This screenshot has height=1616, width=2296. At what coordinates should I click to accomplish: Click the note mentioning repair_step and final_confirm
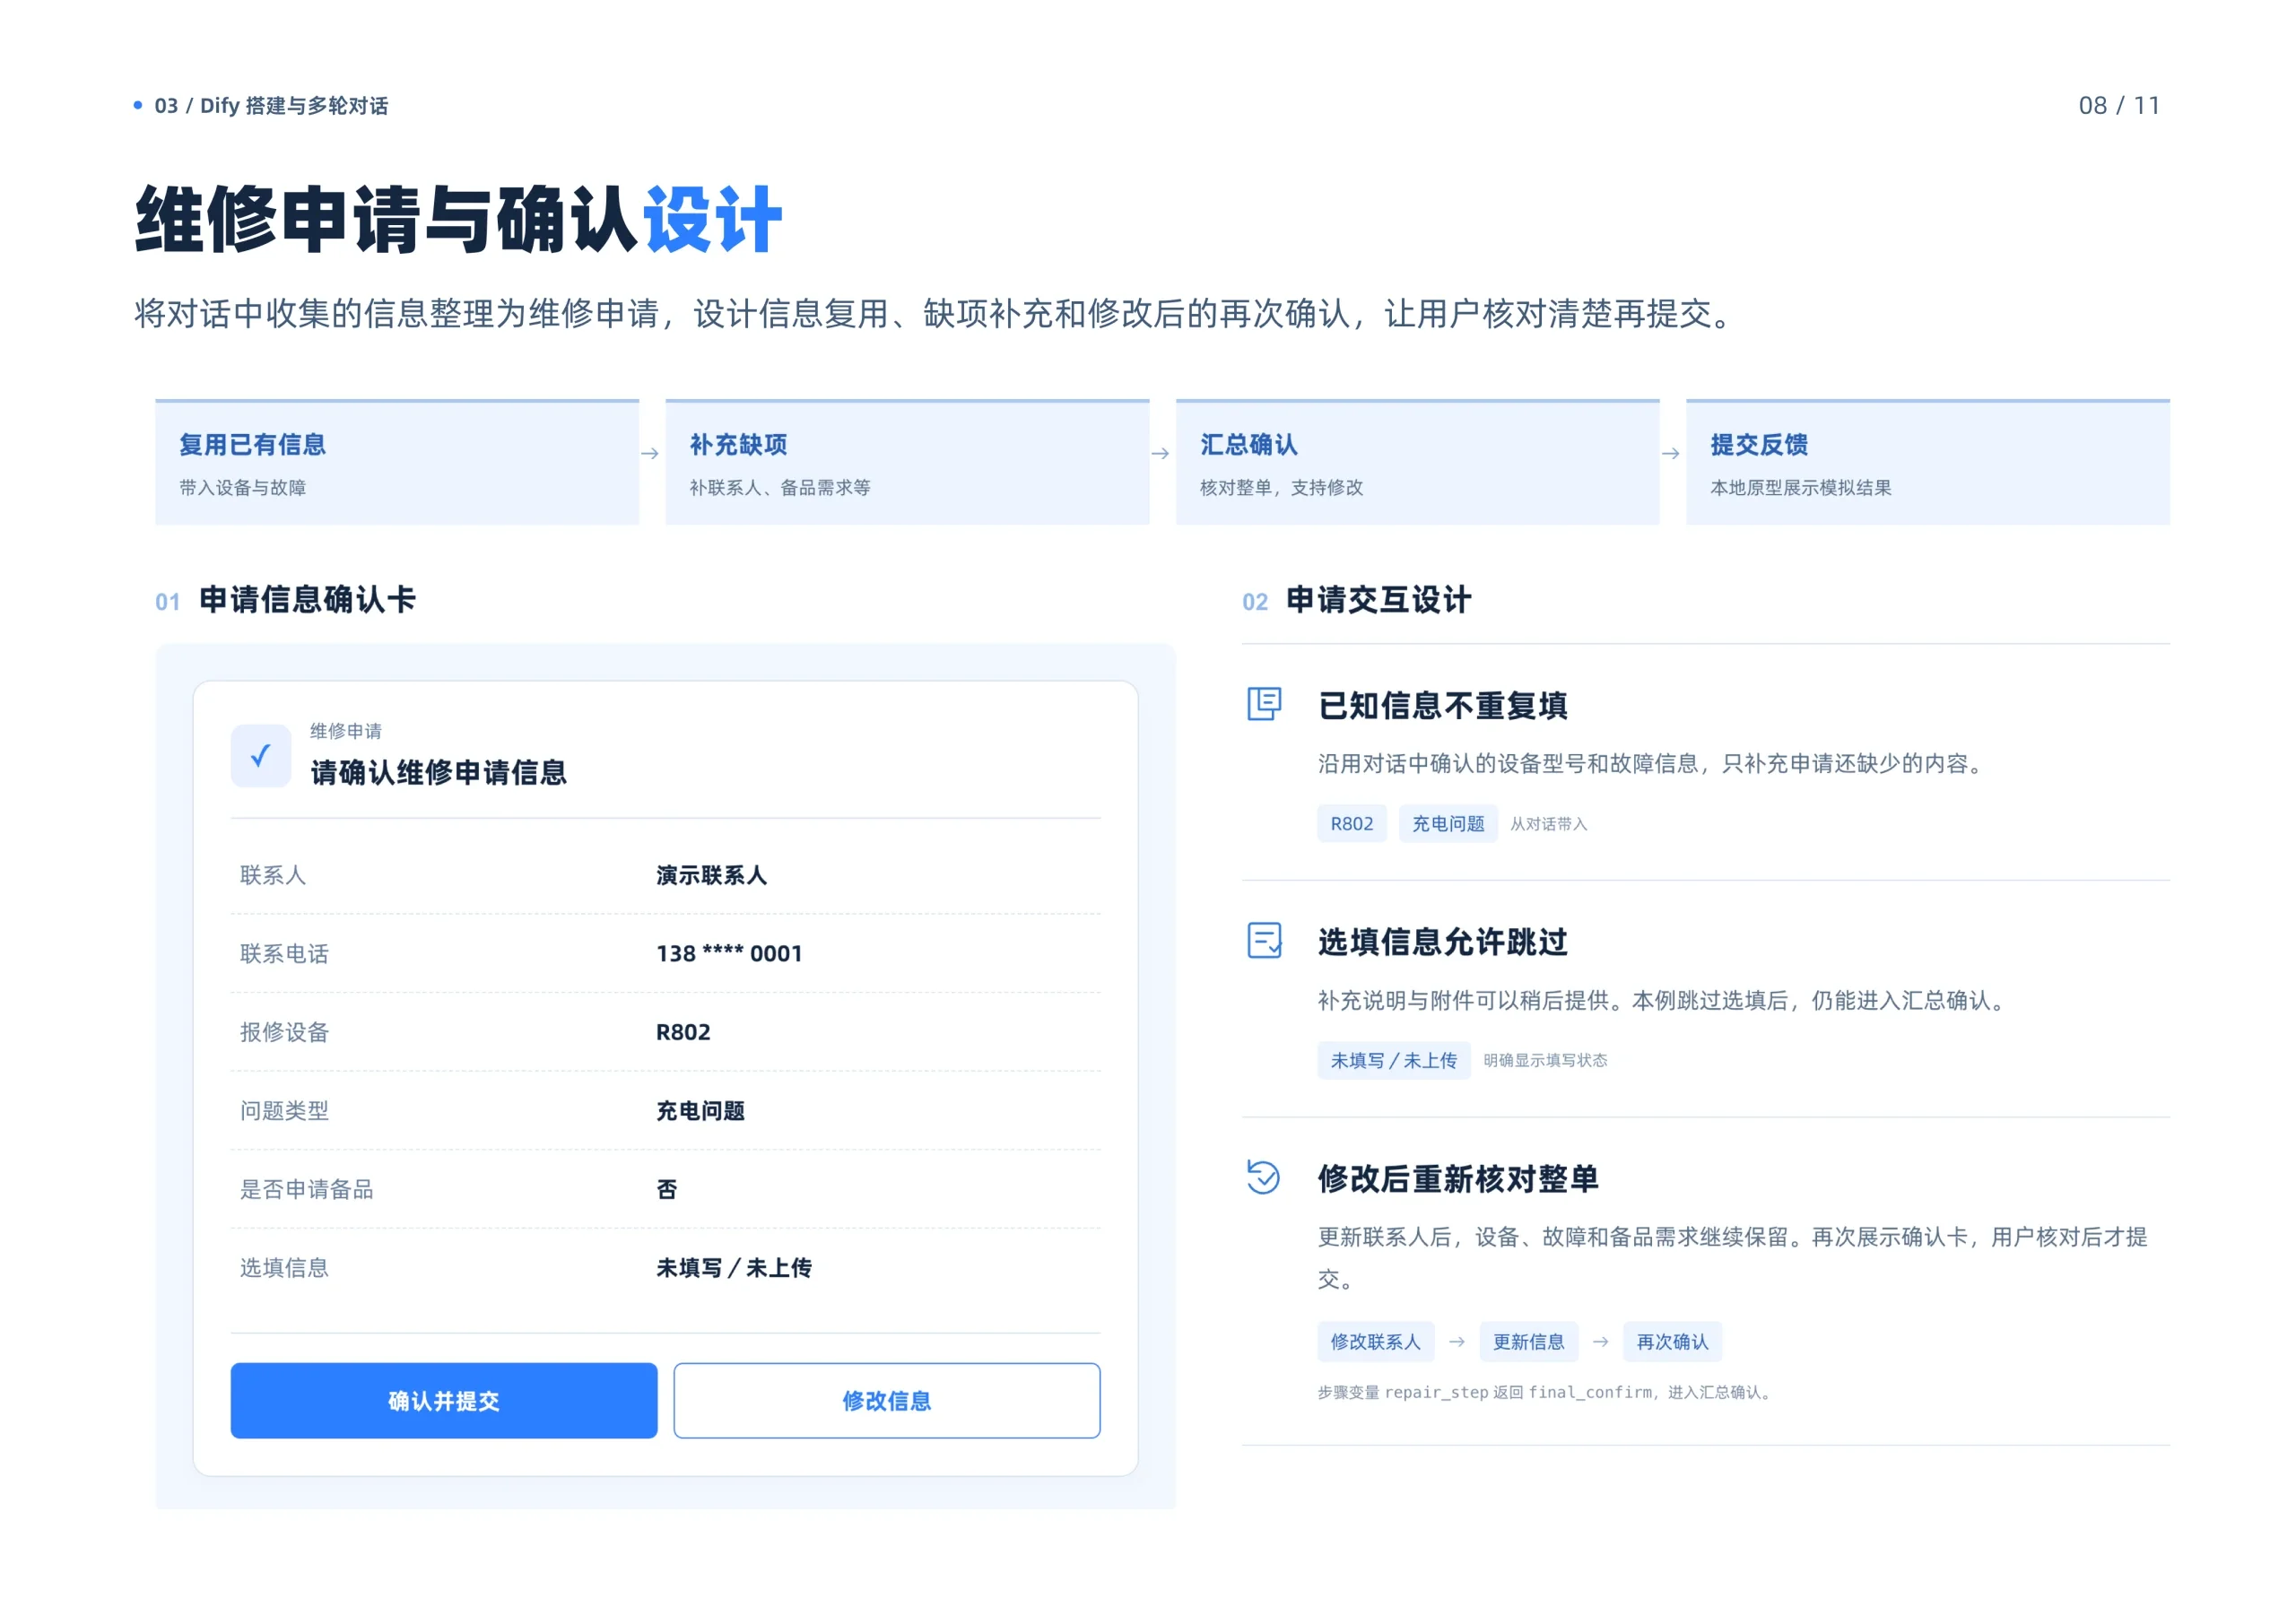click(1547, 1391)
